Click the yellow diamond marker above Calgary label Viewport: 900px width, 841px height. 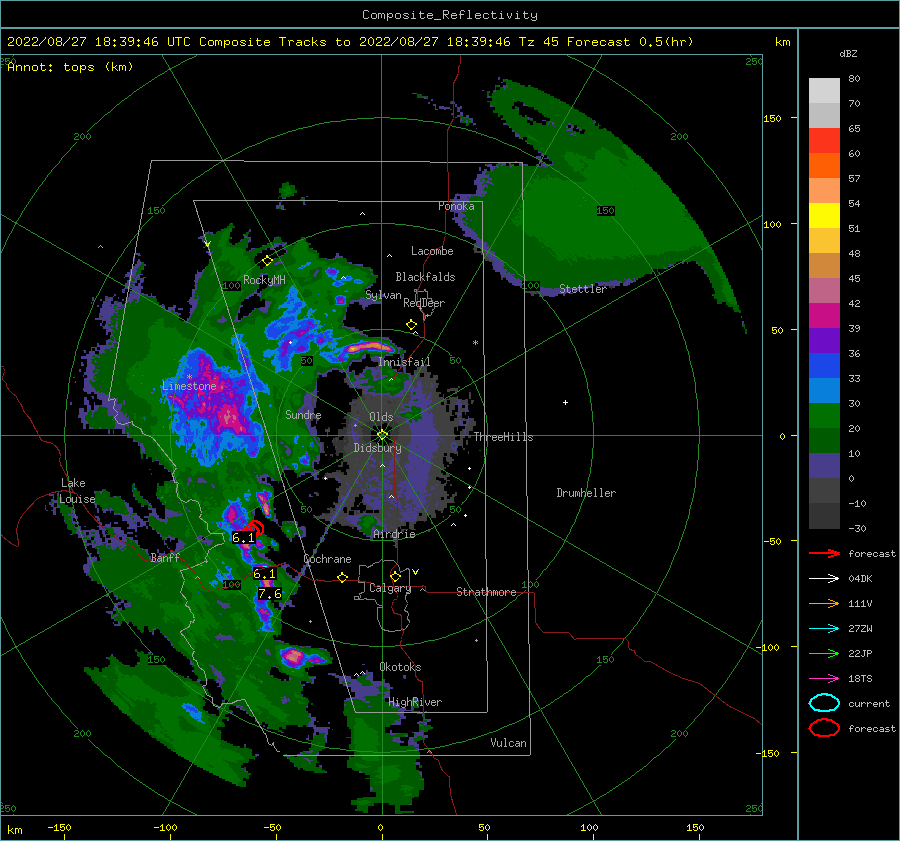coord(395,576)
